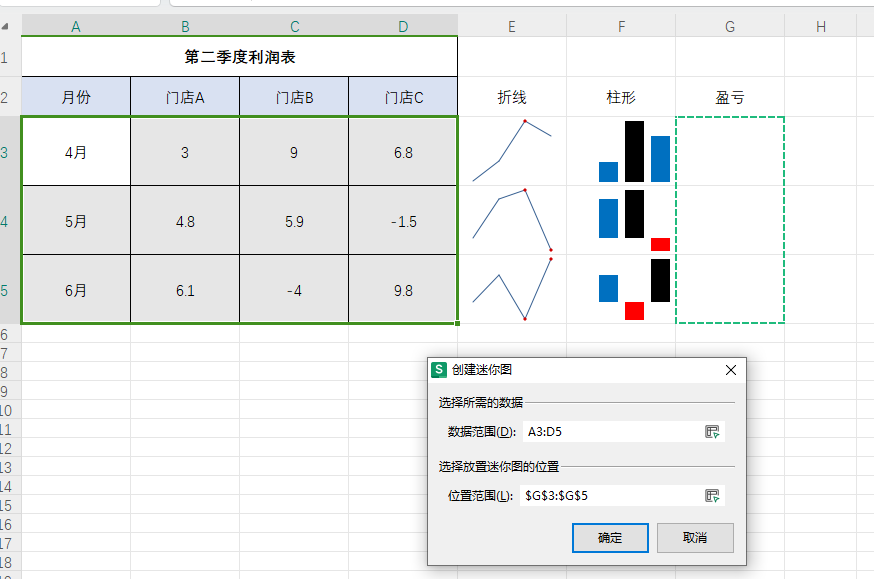The image size is (874, 579).
Task: Click the 门店A header cell
Action: click(x=185, y=97)
